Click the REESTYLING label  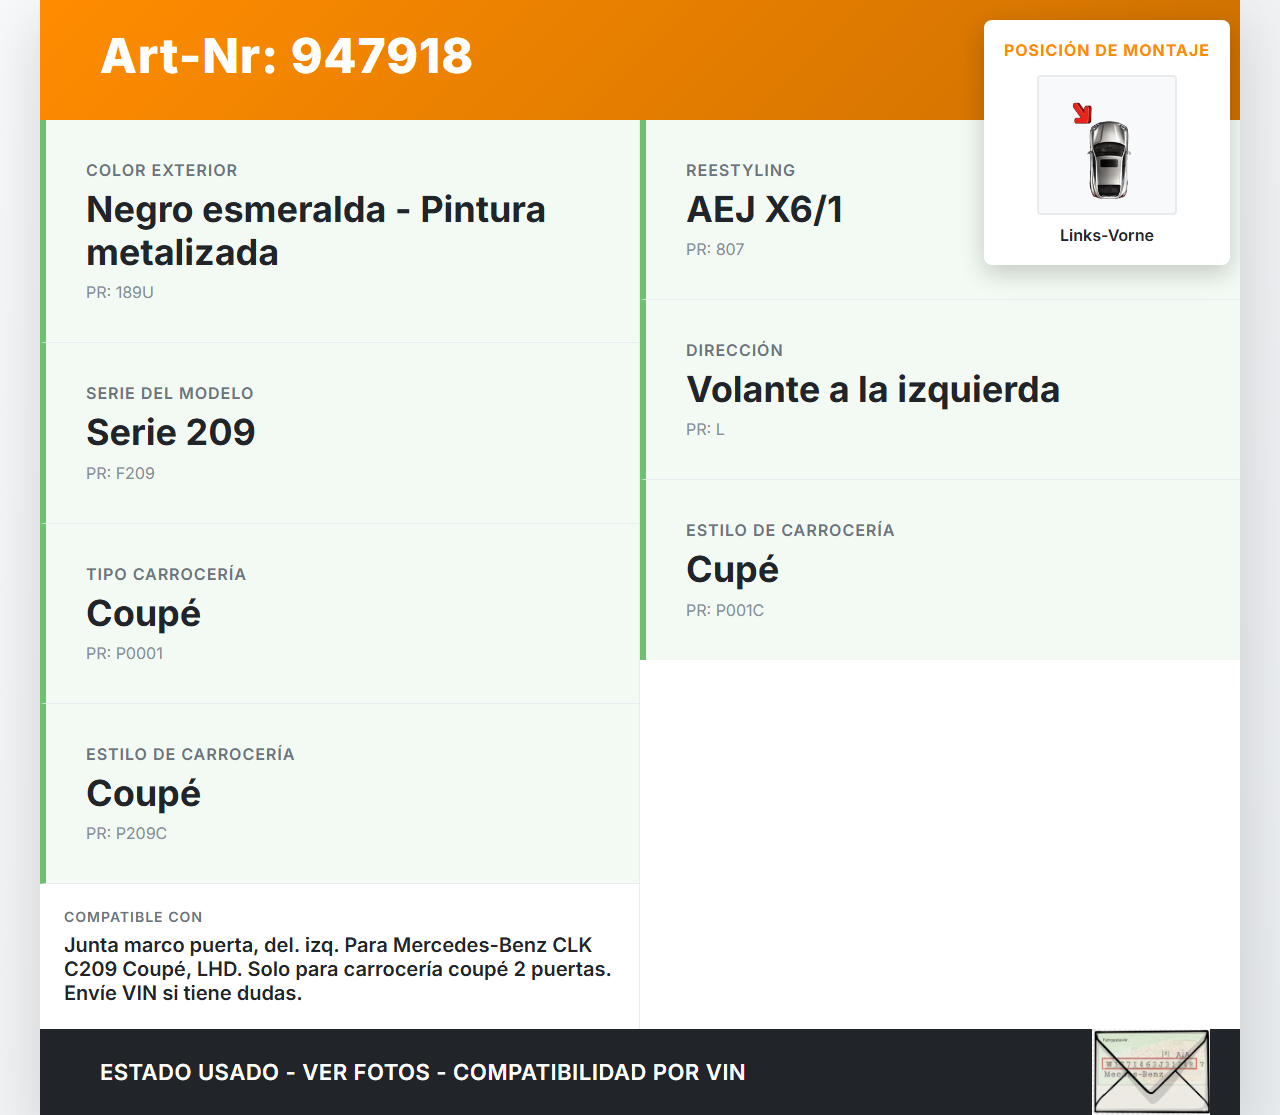pyautogui.click(x=741, y=171)
